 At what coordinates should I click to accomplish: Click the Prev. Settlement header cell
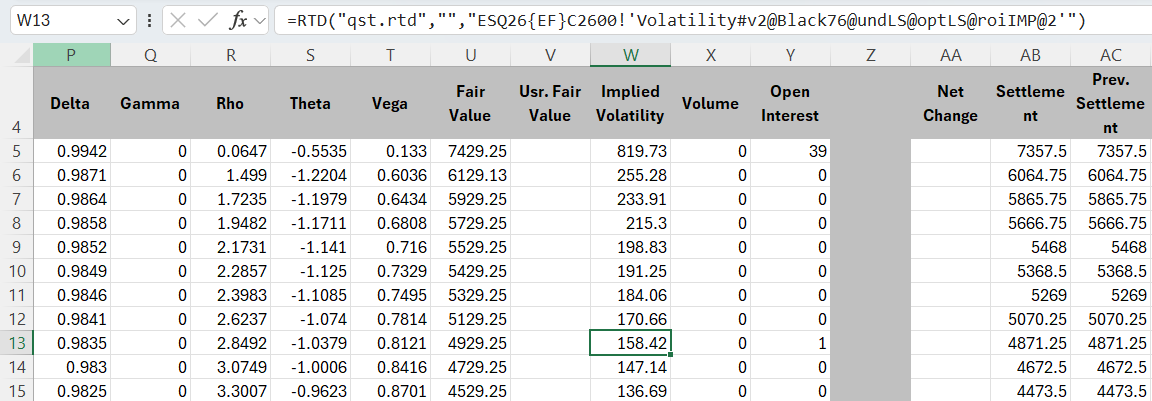(x=1111, y=104)
